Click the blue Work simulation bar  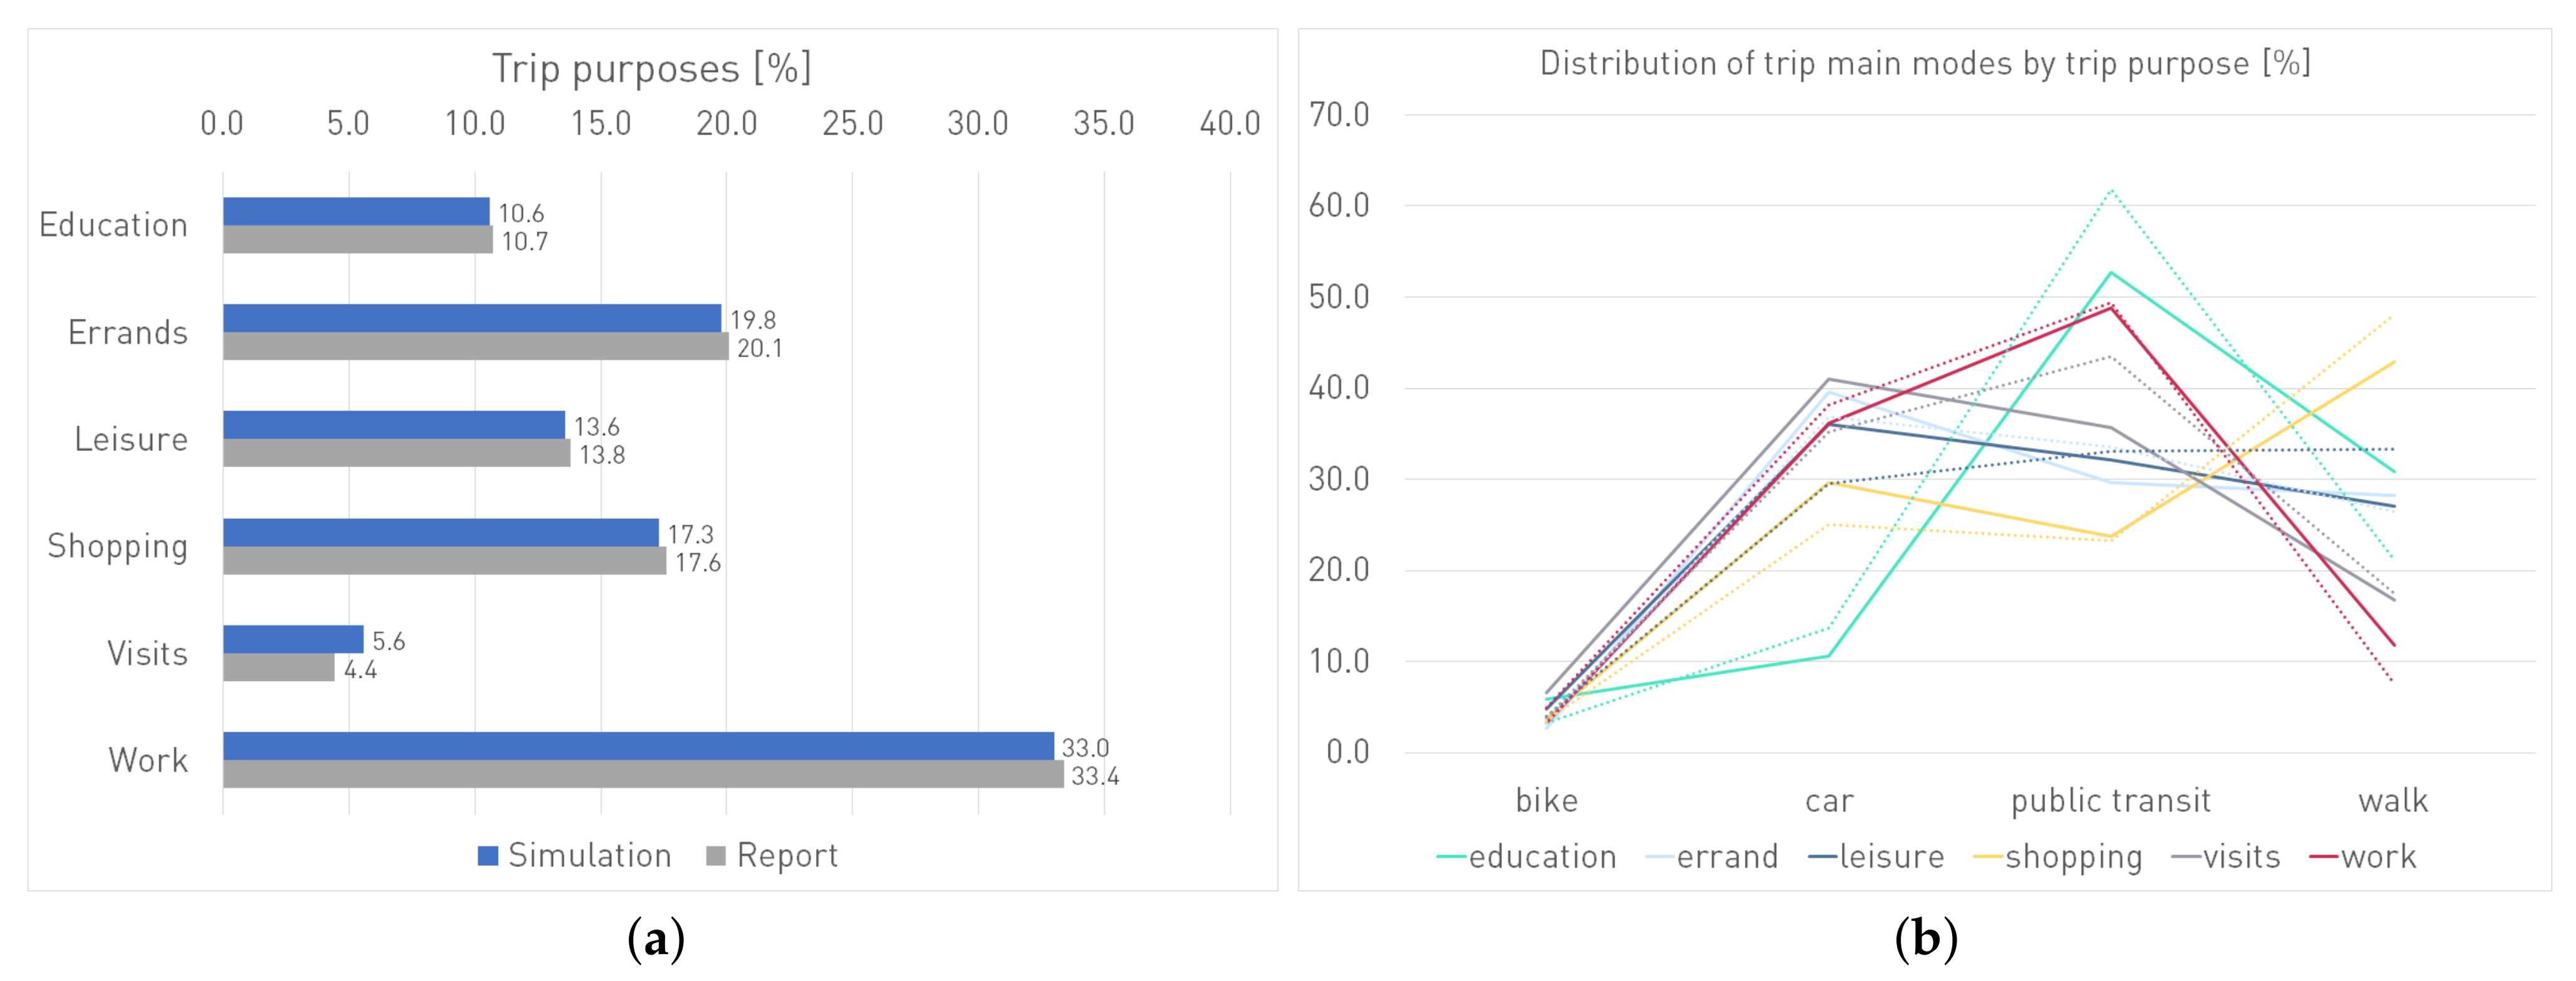point(638,746)
